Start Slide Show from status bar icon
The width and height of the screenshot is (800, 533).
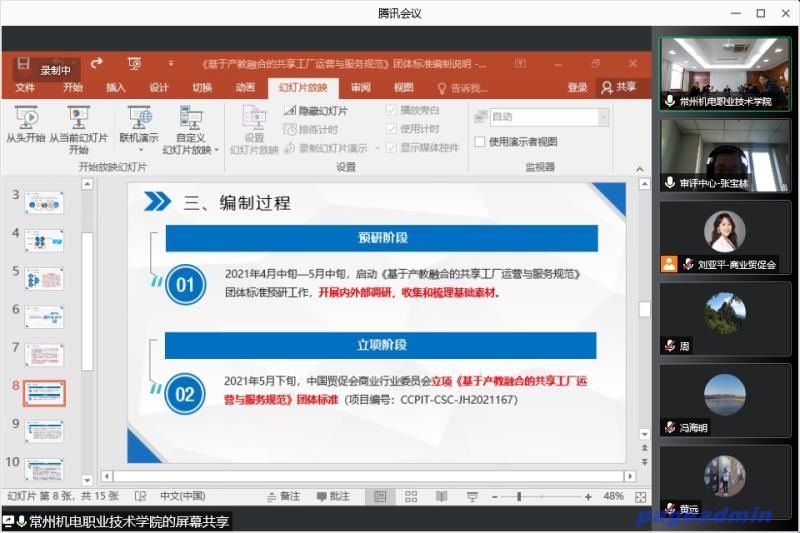(x=472, y=497)
